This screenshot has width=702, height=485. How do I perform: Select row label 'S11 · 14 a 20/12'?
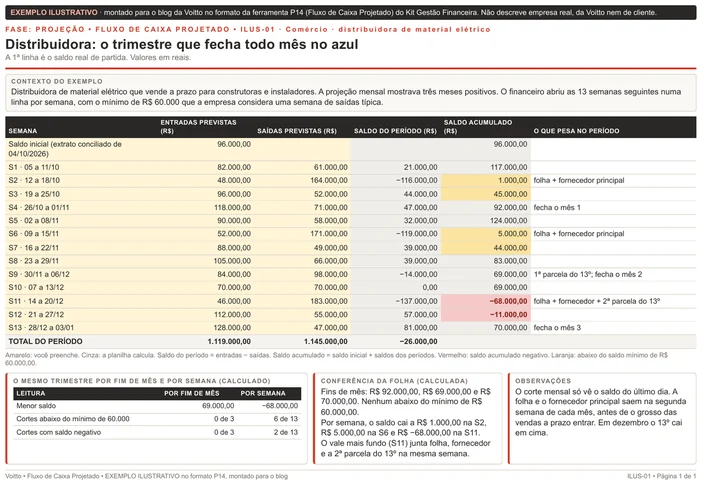(36, 301)
